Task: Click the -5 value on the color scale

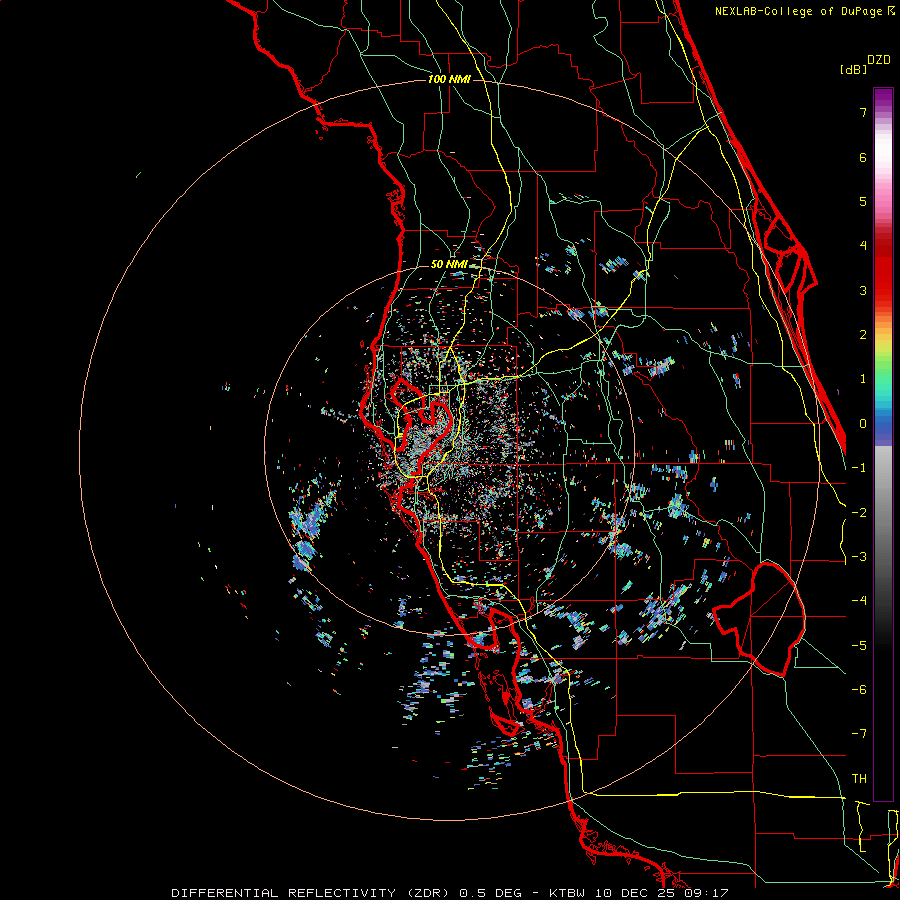Action: pyautogui.click(x=859, y=646)
